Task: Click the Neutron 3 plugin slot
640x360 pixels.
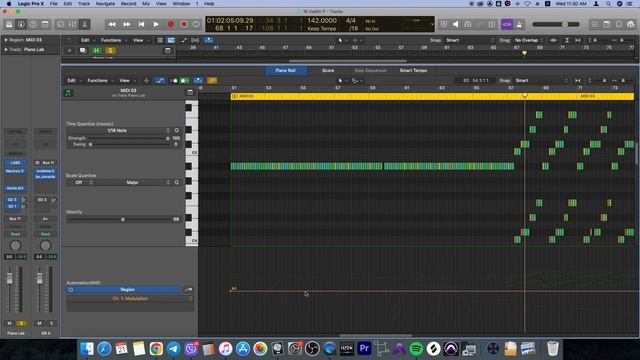Action: click(x=15, y=171)
